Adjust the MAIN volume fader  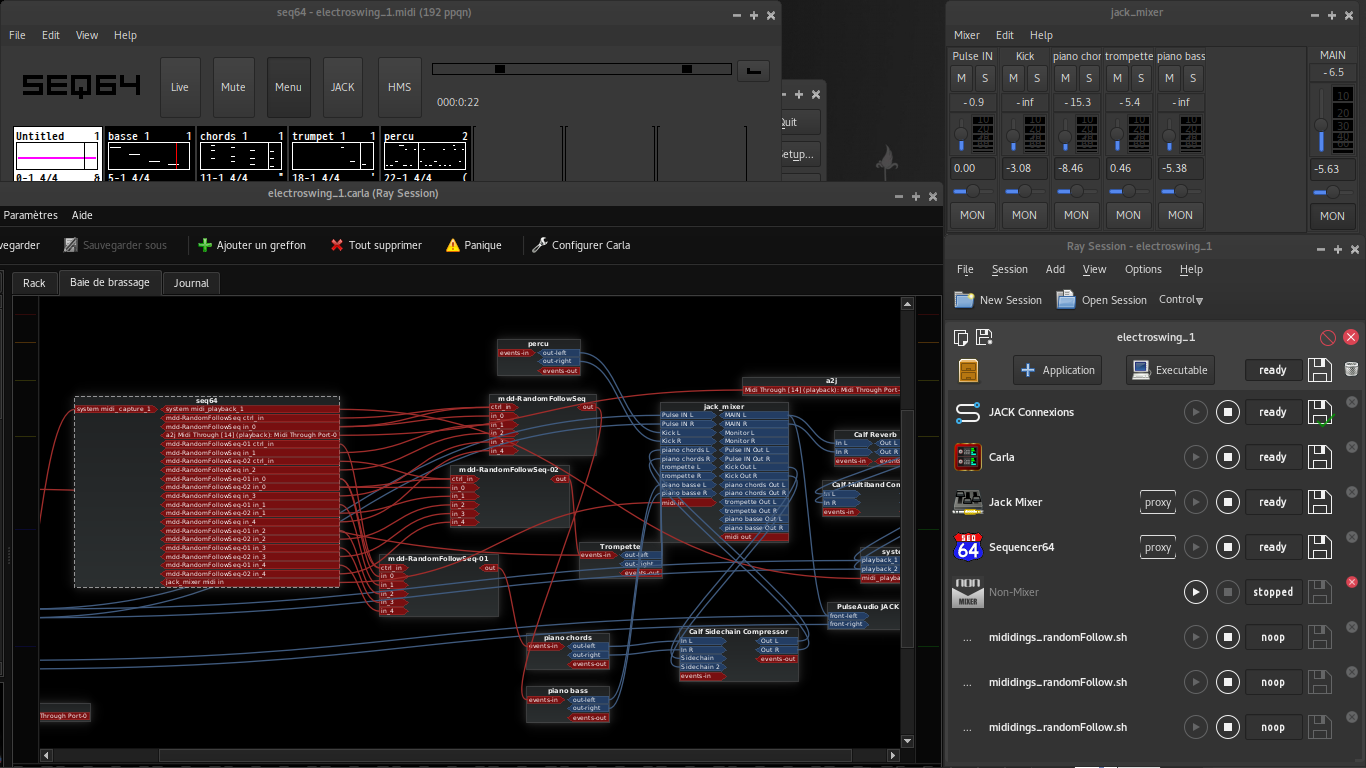click(x=1320, y=125)
